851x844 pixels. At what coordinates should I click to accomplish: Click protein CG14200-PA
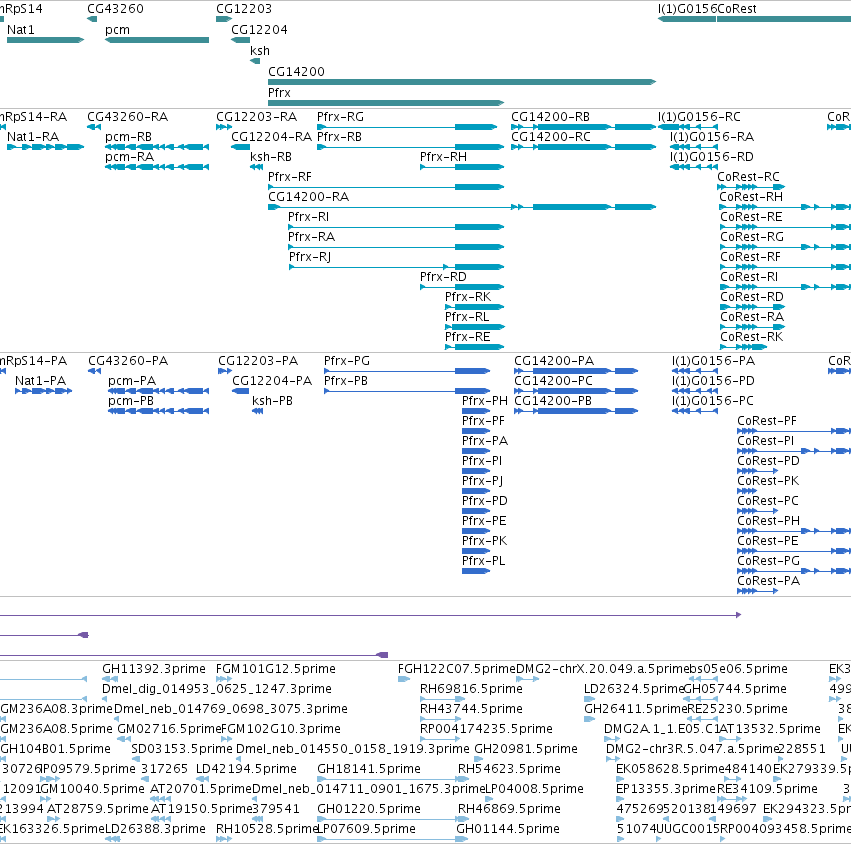576,371
